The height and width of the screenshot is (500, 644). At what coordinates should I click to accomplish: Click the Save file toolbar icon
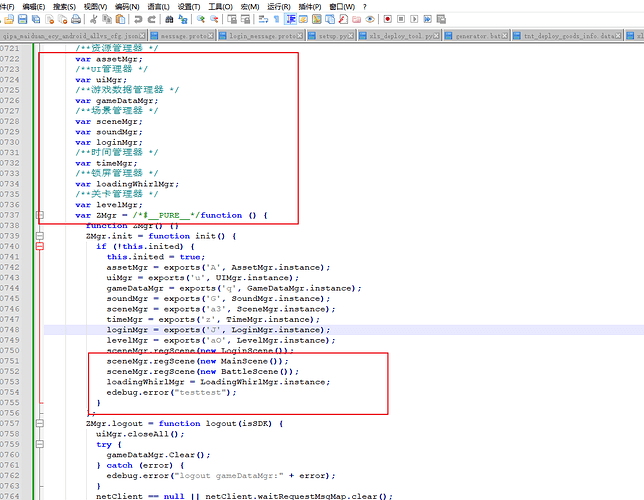click(x=23, y=19)
